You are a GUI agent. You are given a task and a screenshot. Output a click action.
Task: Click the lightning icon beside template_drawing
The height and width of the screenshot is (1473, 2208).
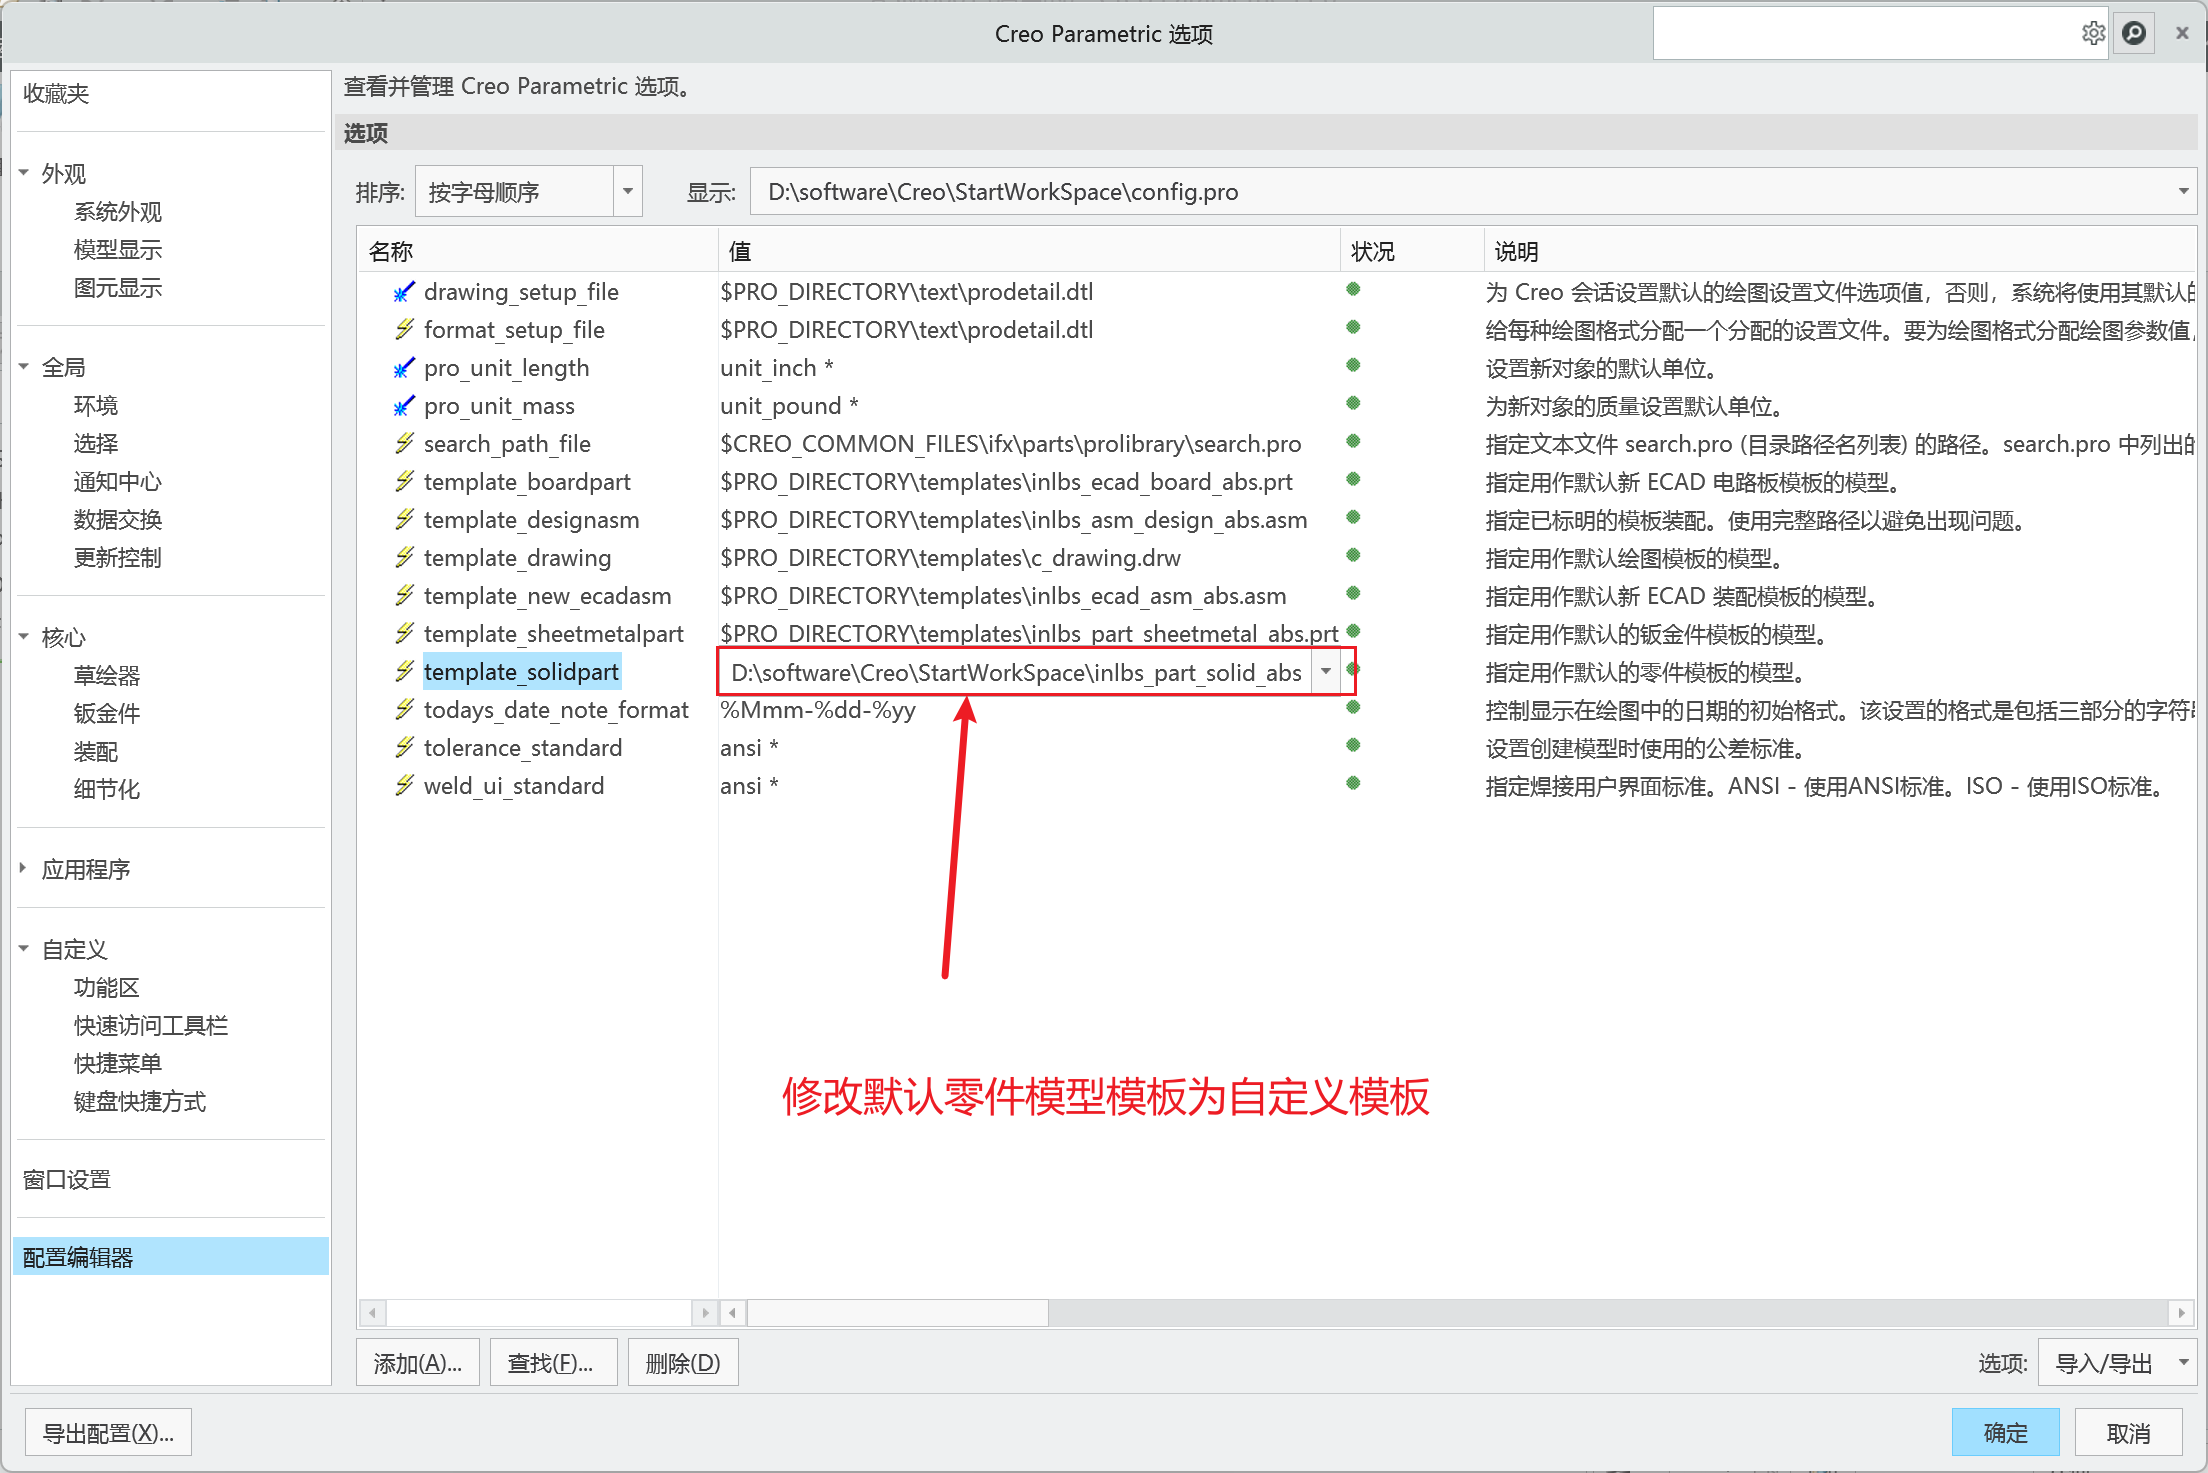click(404, 557)
